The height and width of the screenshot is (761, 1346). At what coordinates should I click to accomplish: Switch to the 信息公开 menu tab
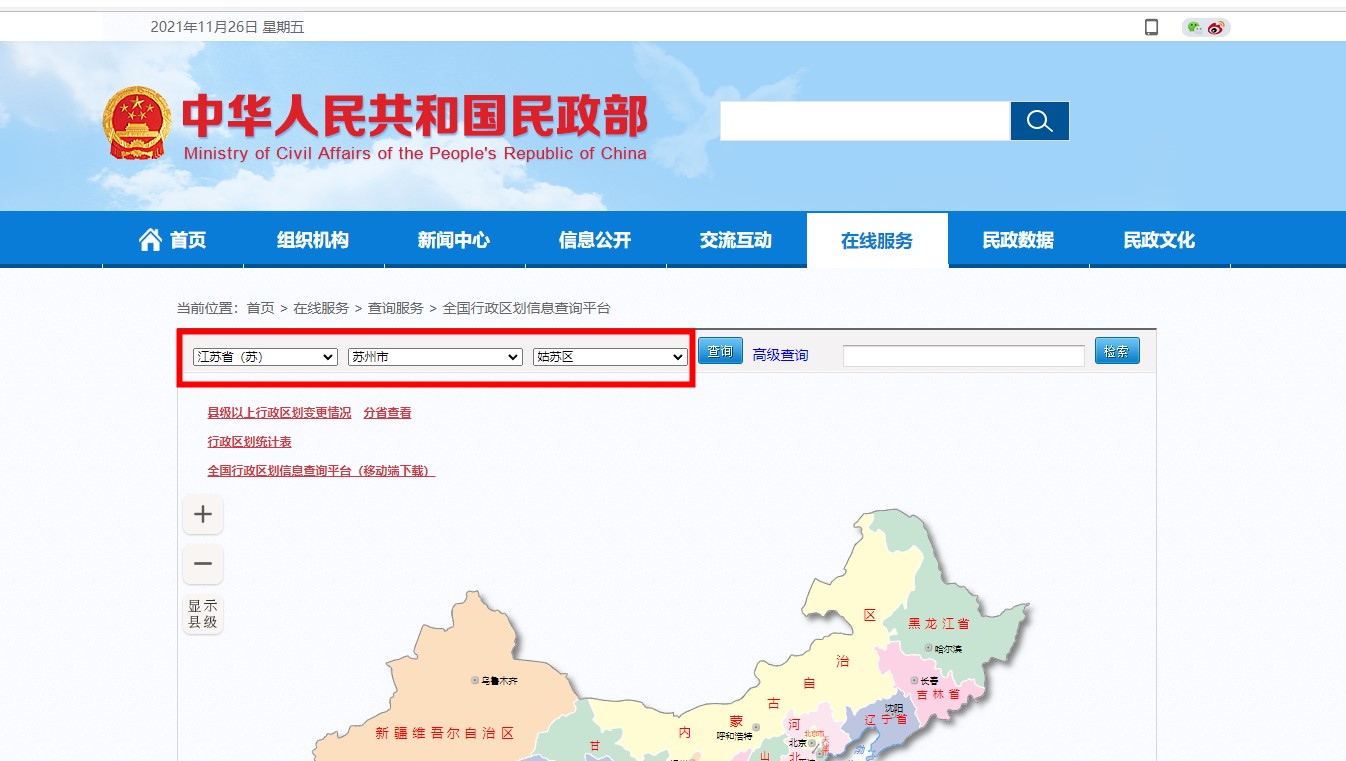[595, 240]
